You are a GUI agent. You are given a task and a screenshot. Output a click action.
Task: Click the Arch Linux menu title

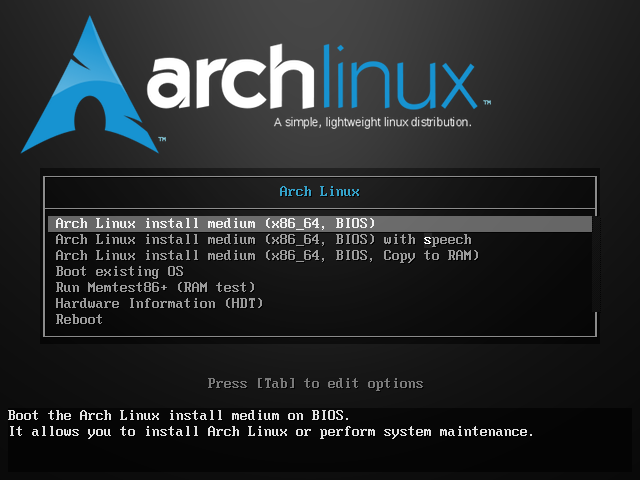click(320, 191)
